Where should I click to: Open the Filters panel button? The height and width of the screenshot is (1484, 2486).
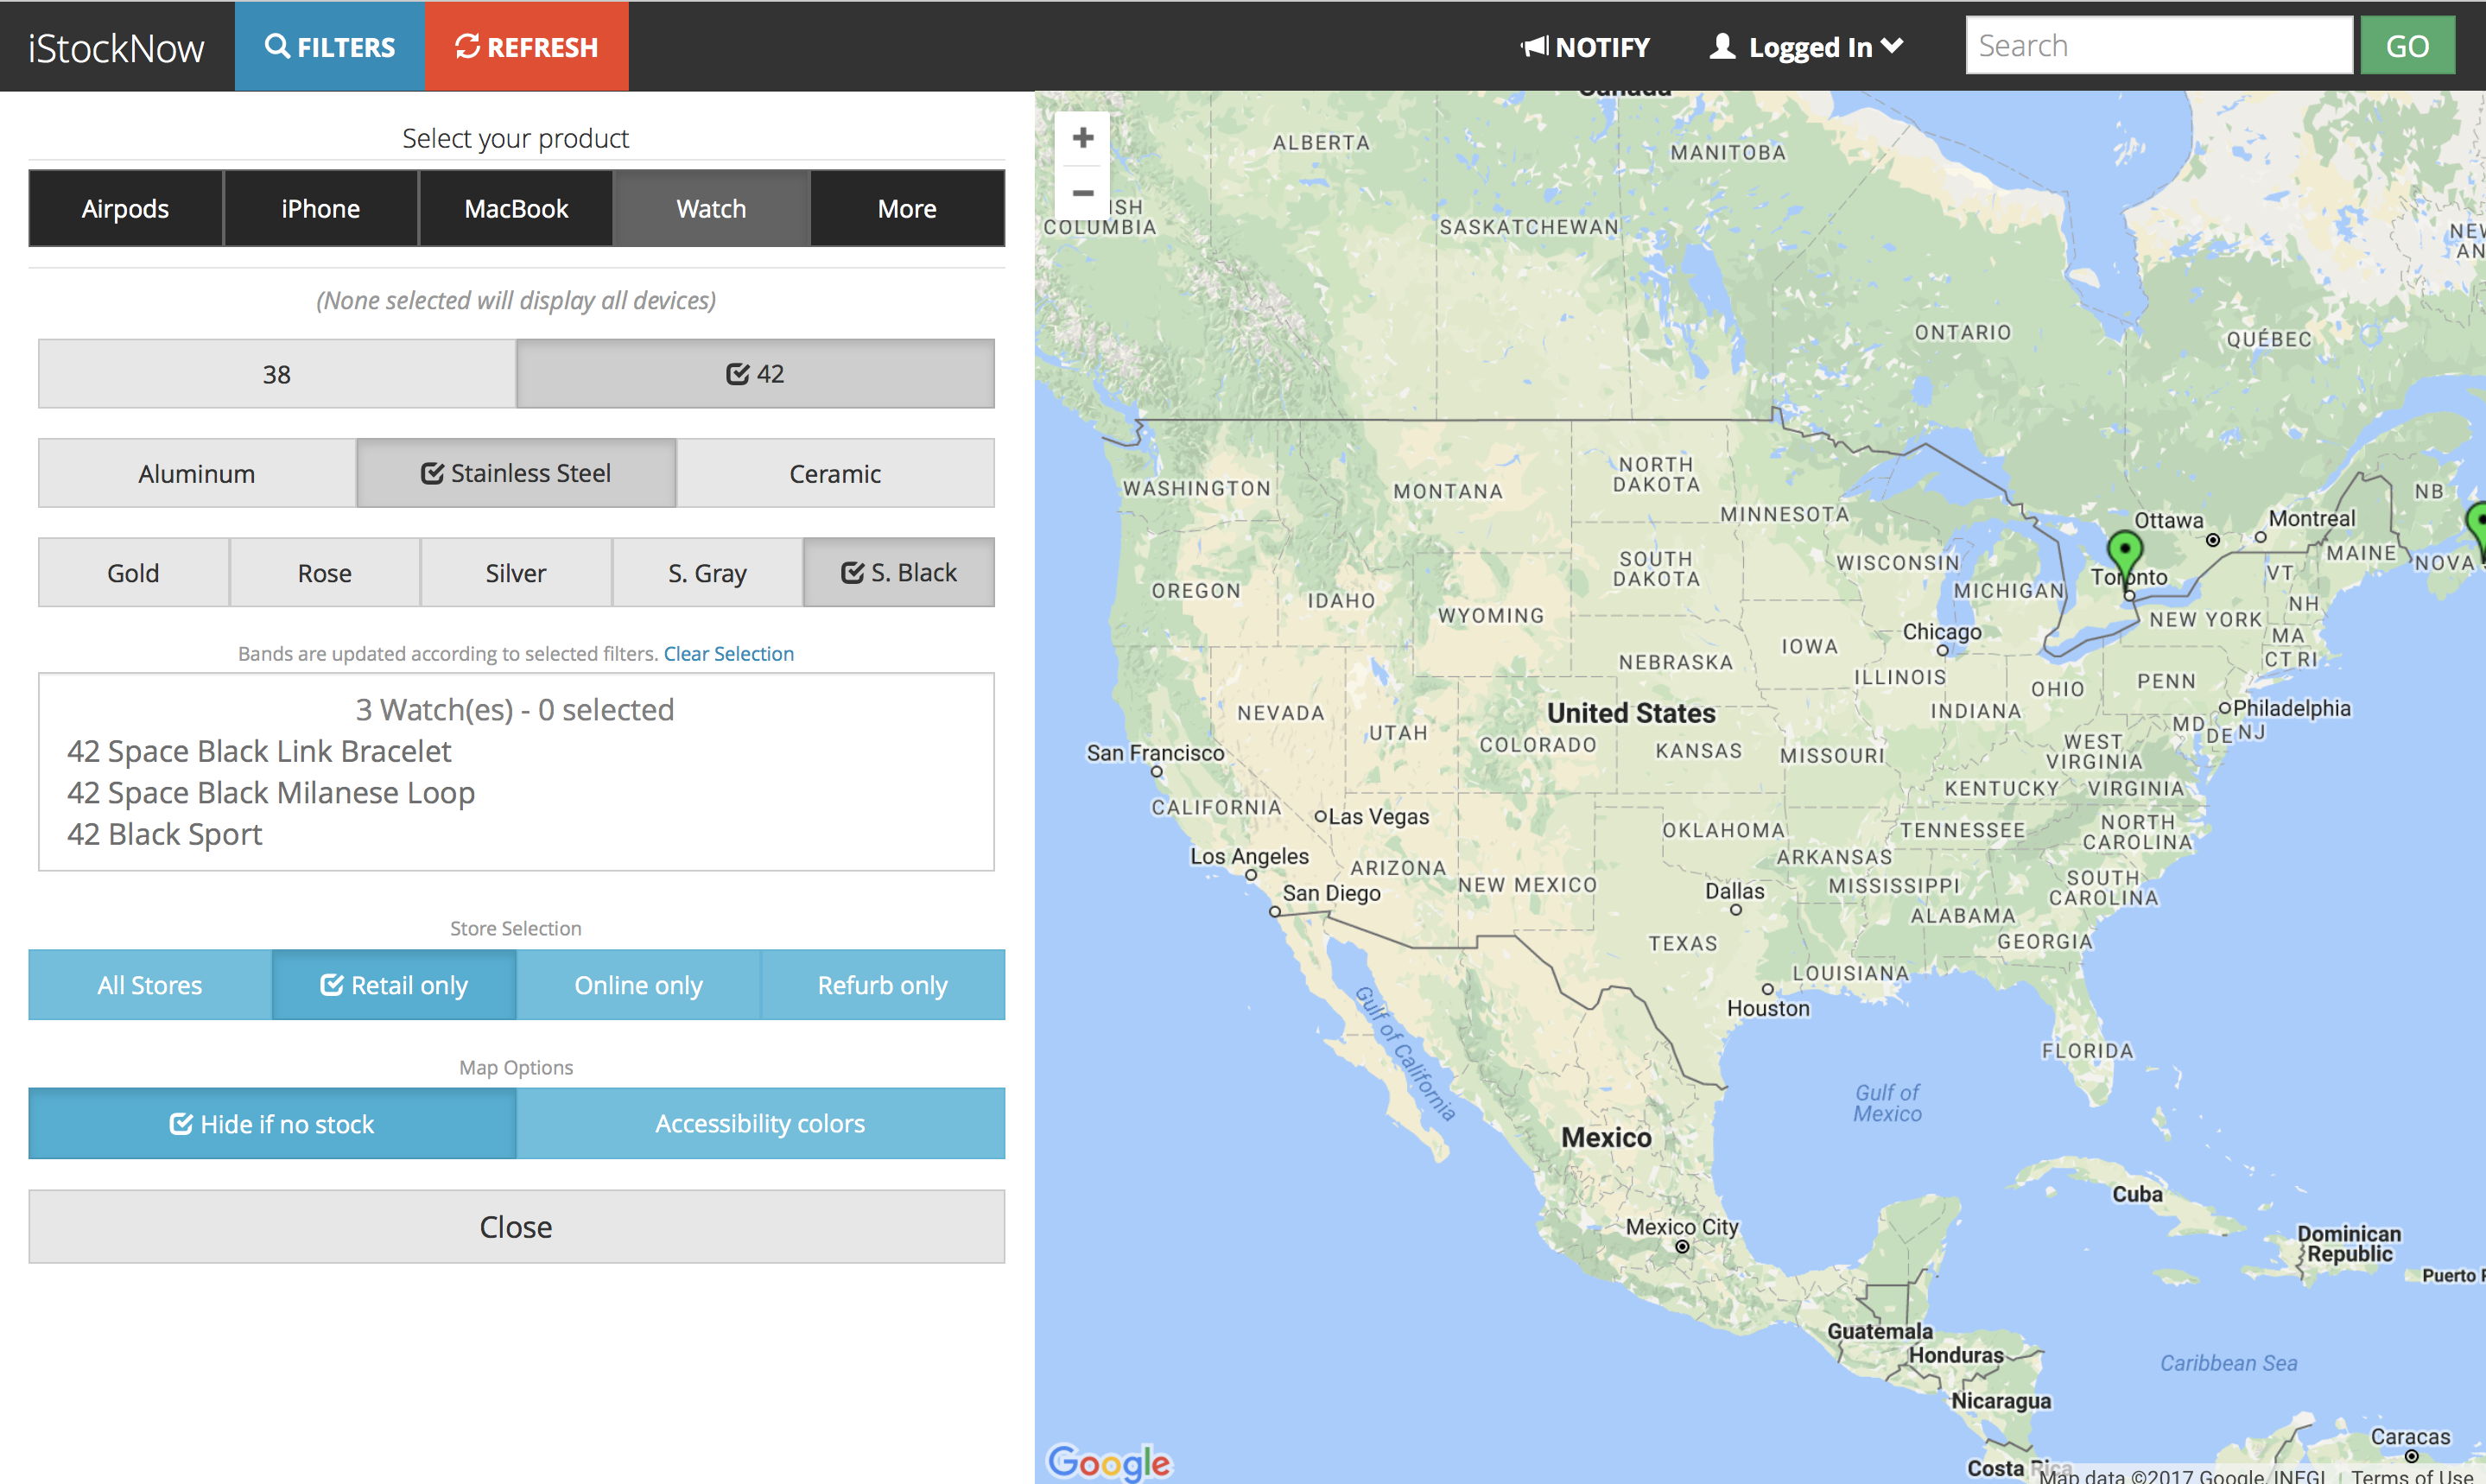click(330, 46)
